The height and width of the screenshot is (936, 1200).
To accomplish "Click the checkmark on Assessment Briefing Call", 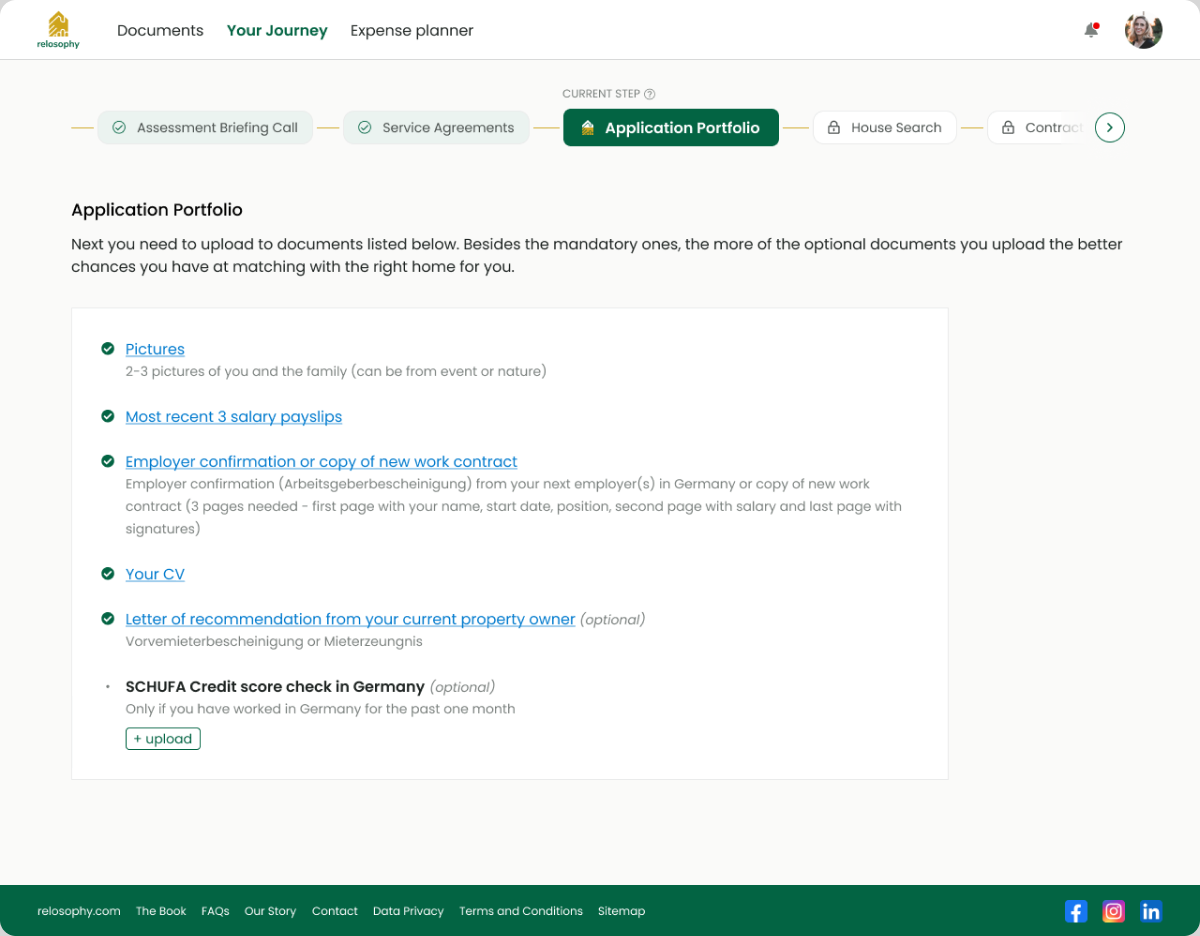I will 119,128.
